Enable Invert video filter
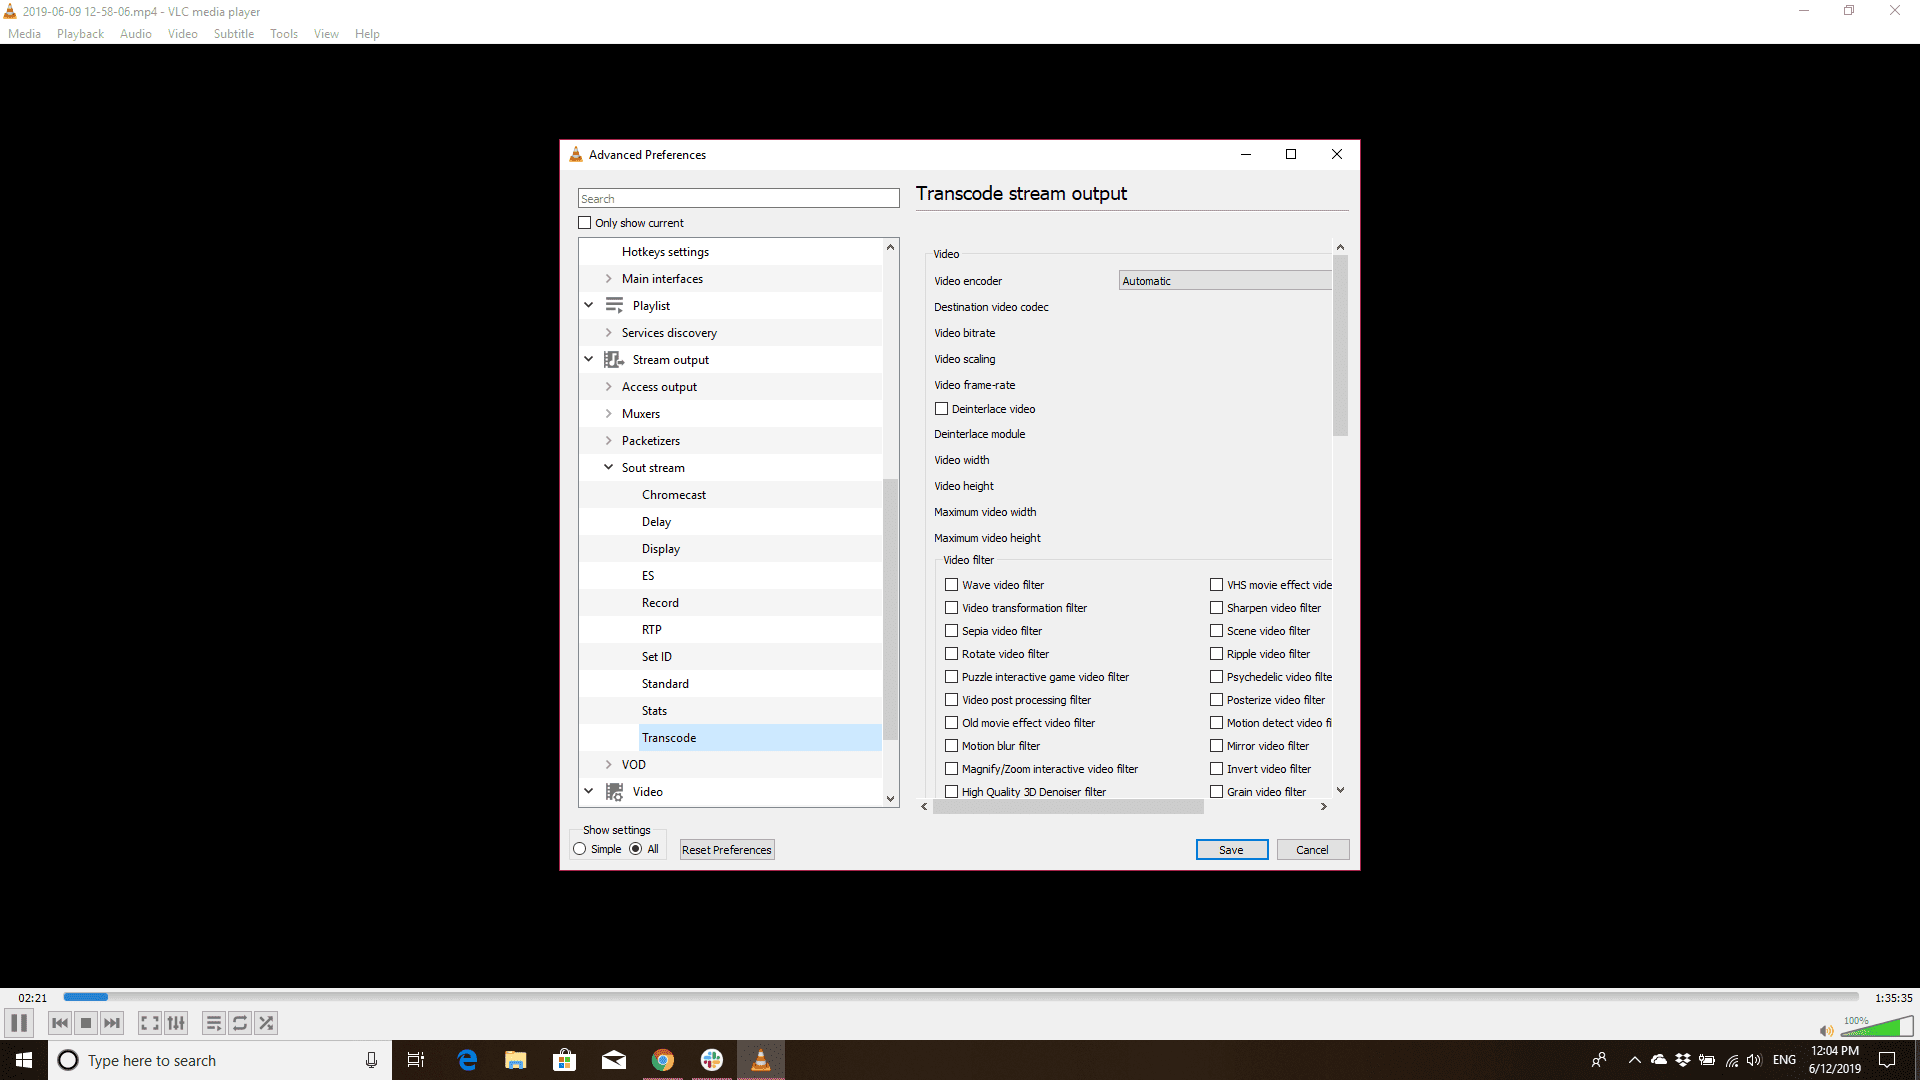The image size is (1920, 1080). pyautogui.click(x=1216, y=769)
